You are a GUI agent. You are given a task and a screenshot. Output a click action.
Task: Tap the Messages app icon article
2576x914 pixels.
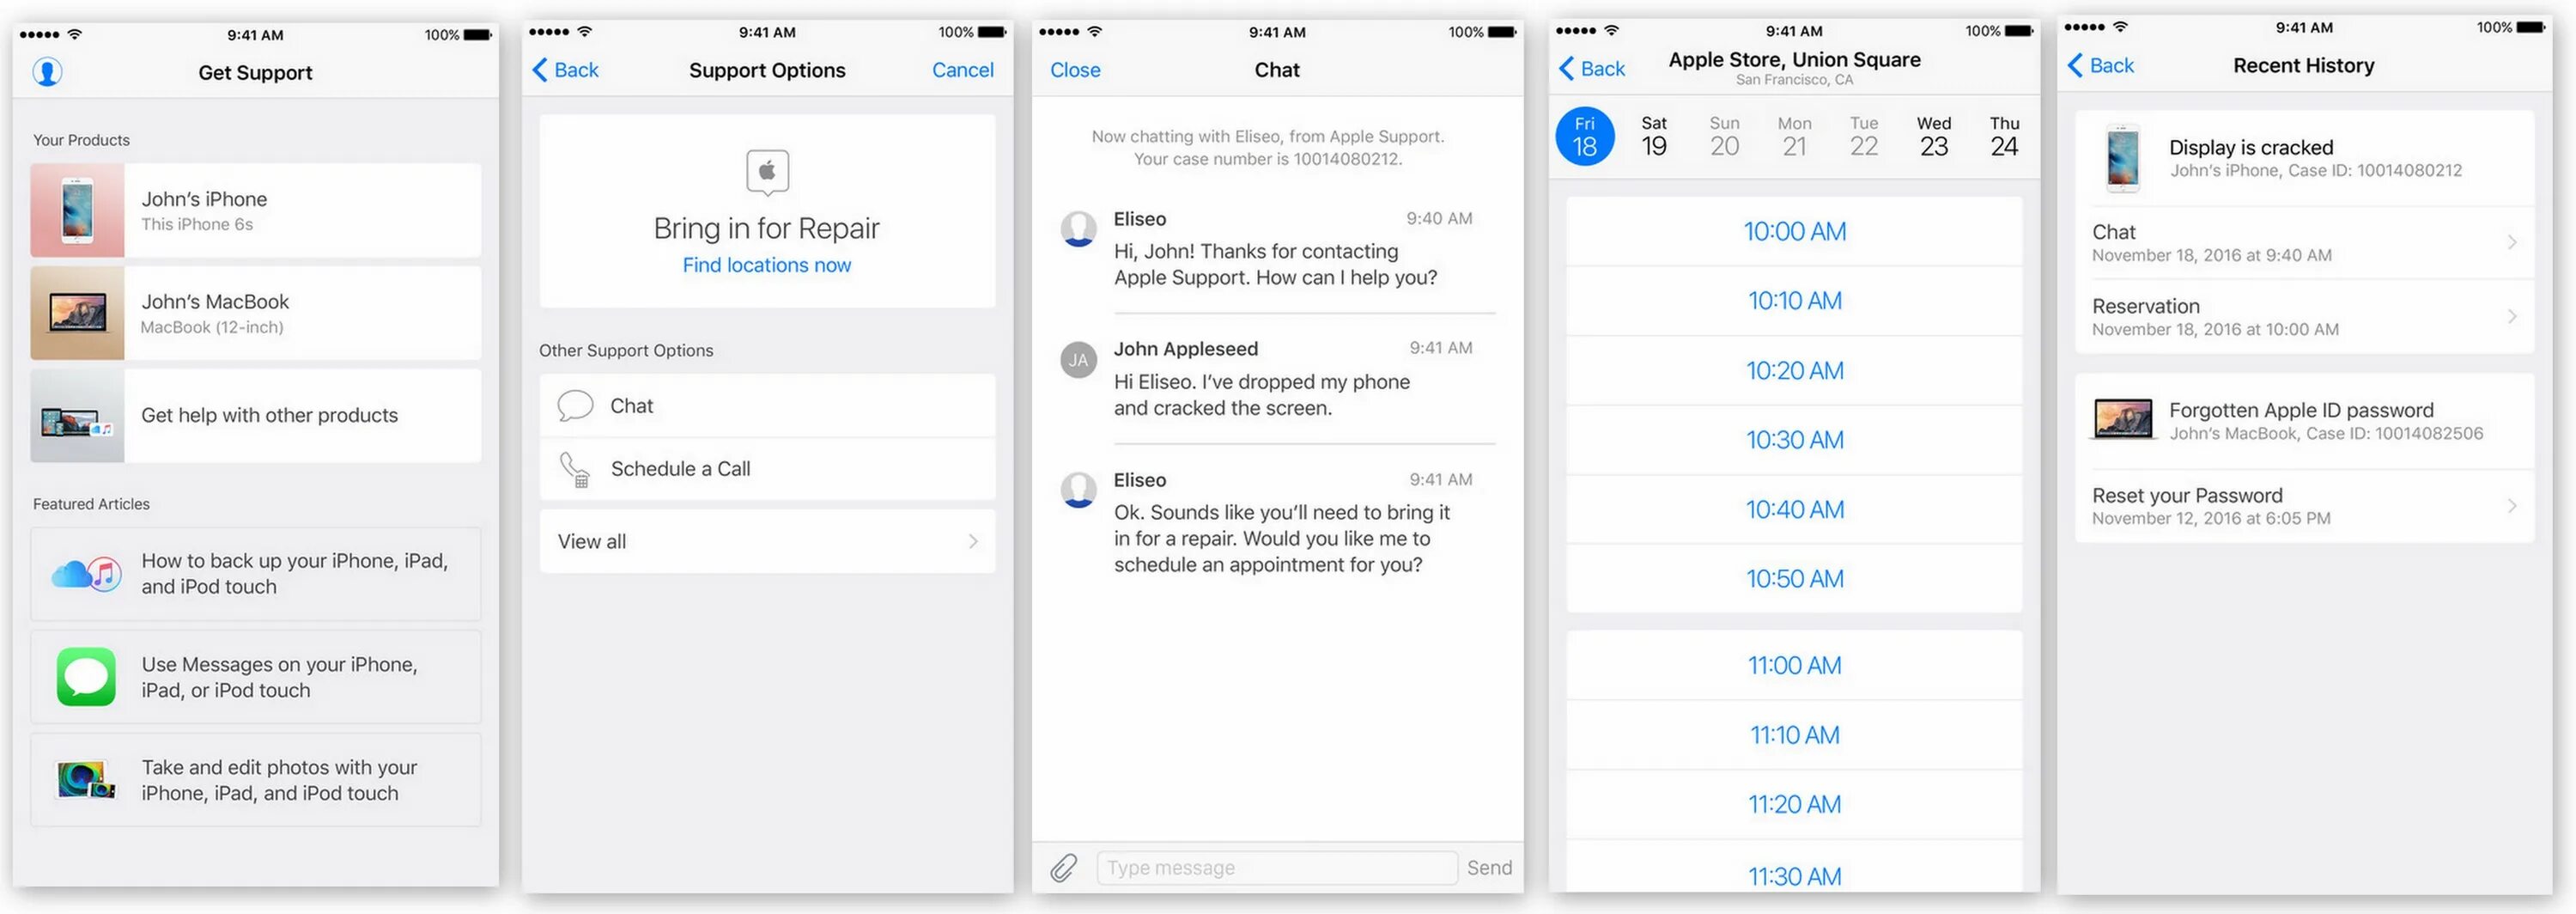point(86,677)
